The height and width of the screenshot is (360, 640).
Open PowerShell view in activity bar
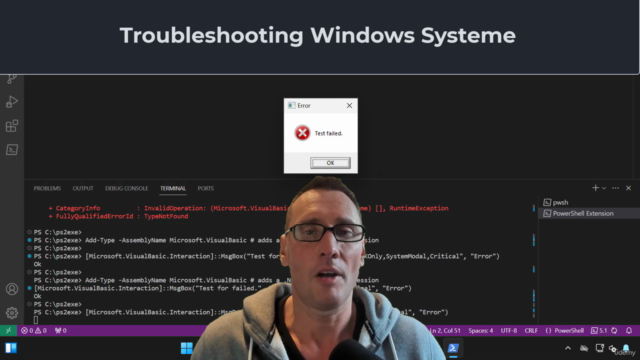(x=12, y=150)
